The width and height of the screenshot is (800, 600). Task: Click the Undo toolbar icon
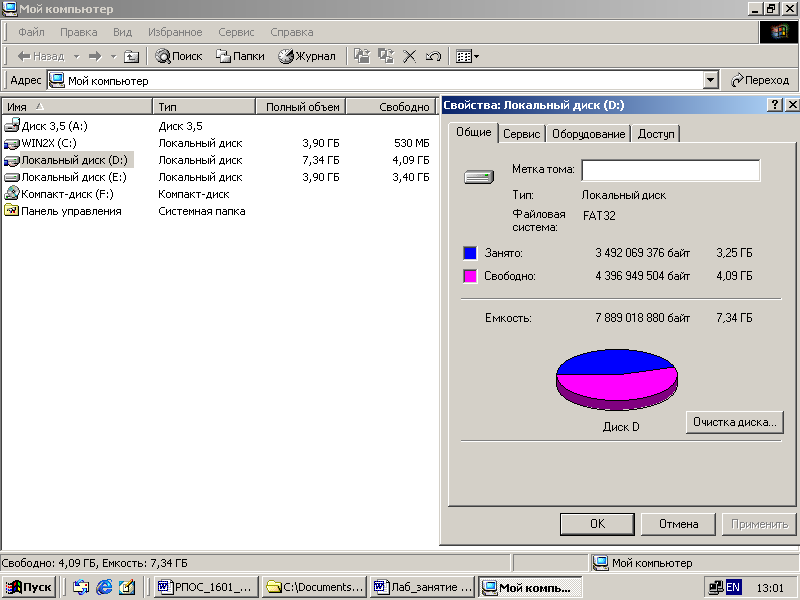(x=433, y=56)
